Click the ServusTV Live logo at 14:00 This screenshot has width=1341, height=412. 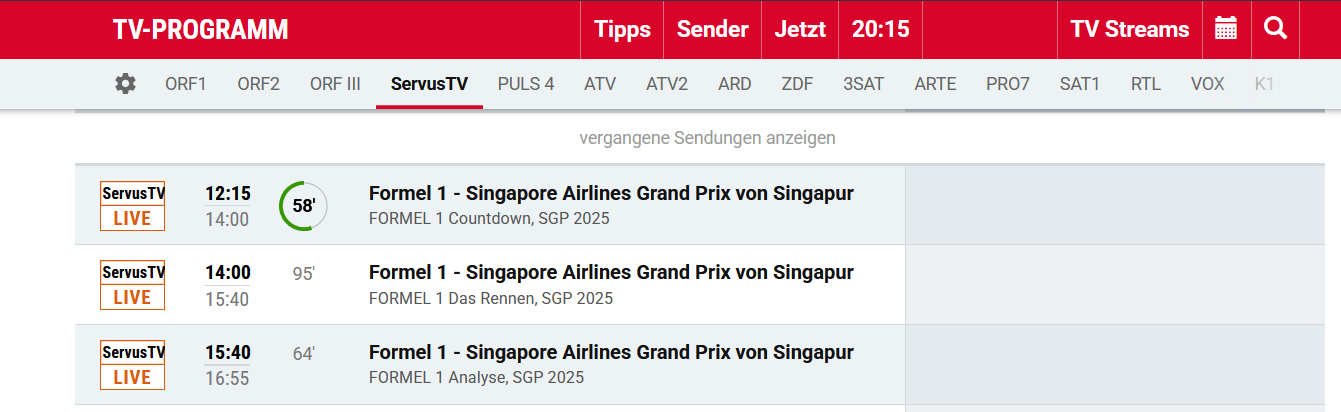132,285
